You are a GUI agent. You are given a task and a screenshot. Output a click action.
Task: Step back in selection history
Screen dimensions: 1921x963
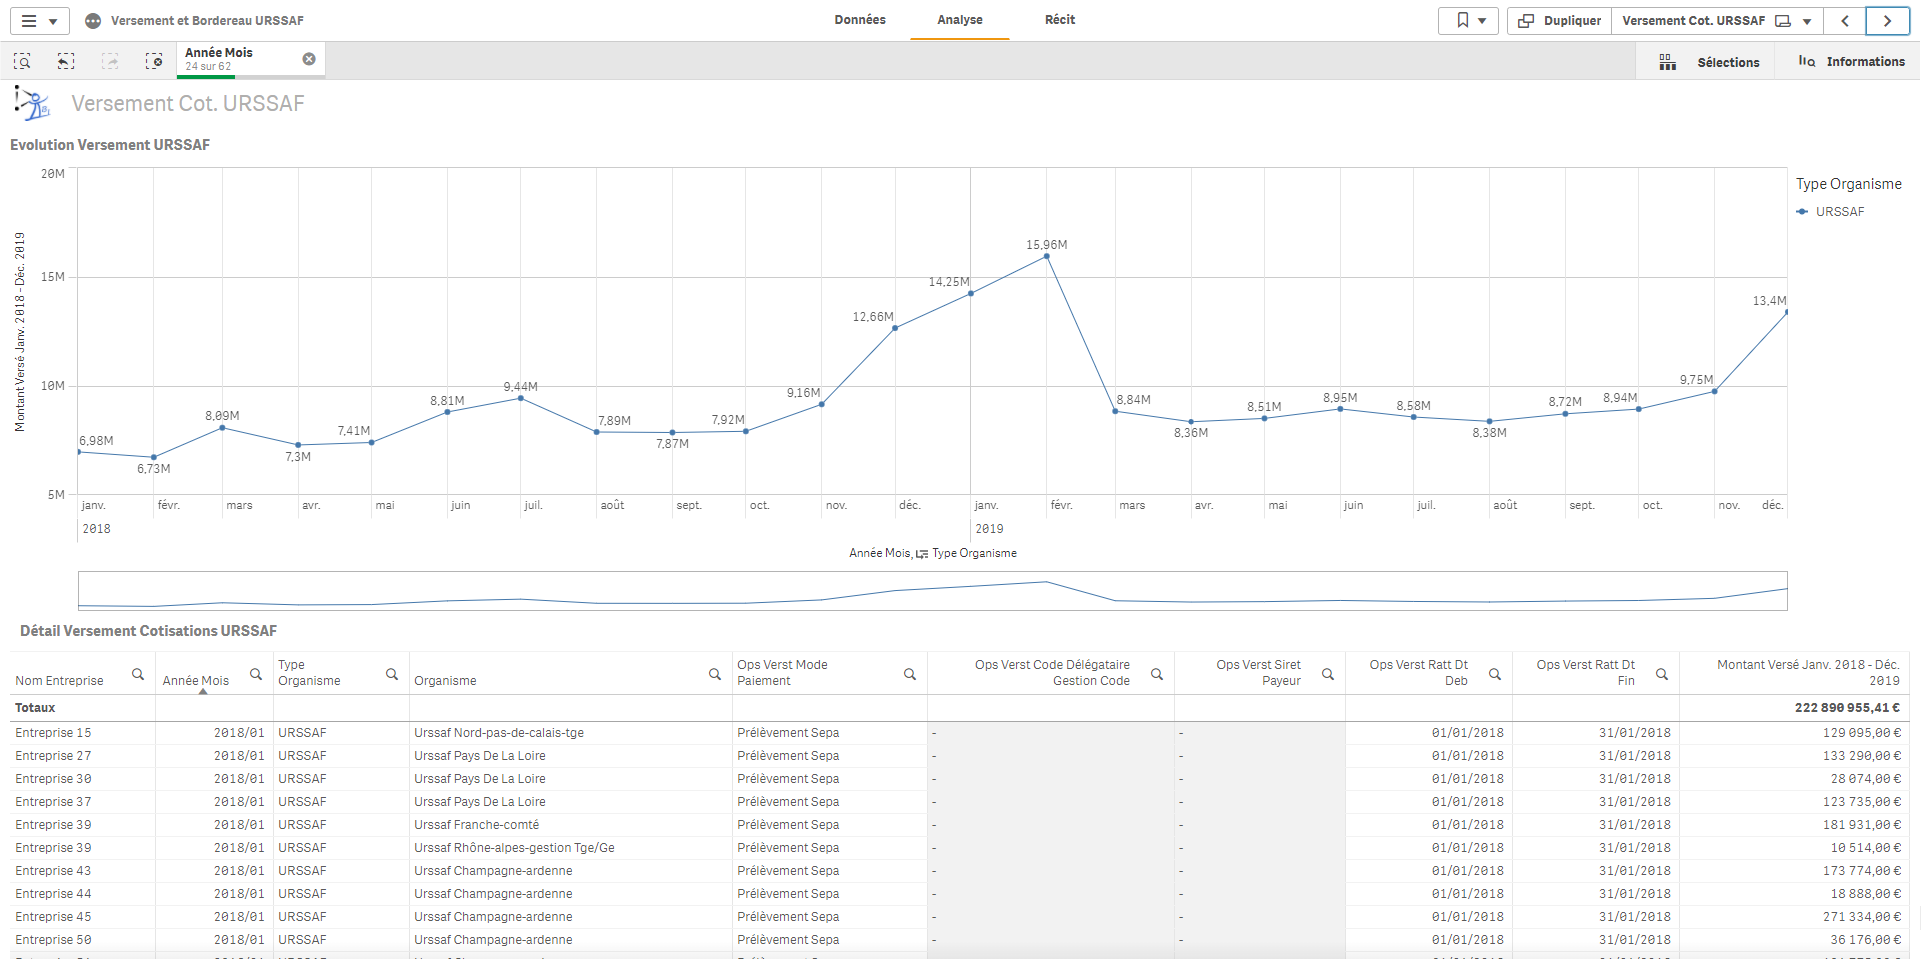(x=66, y=62)
